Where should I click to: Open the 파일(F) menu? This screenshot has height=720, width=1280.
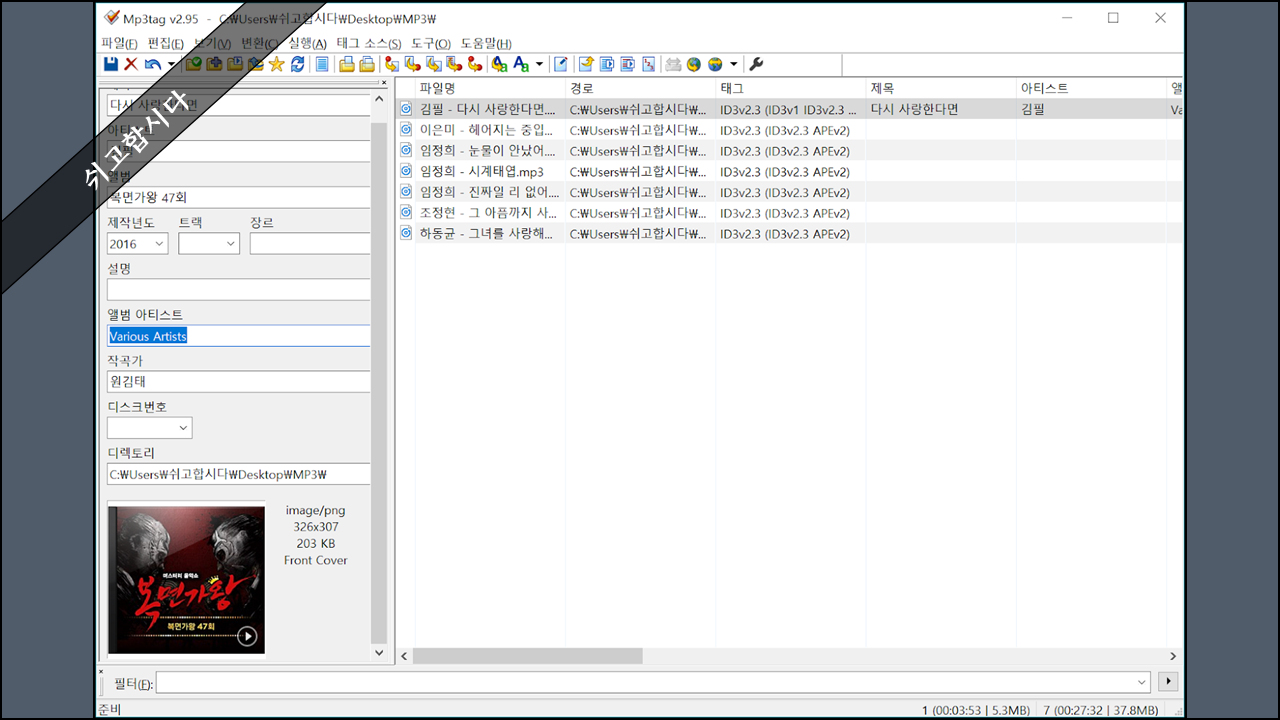(119, 43)
